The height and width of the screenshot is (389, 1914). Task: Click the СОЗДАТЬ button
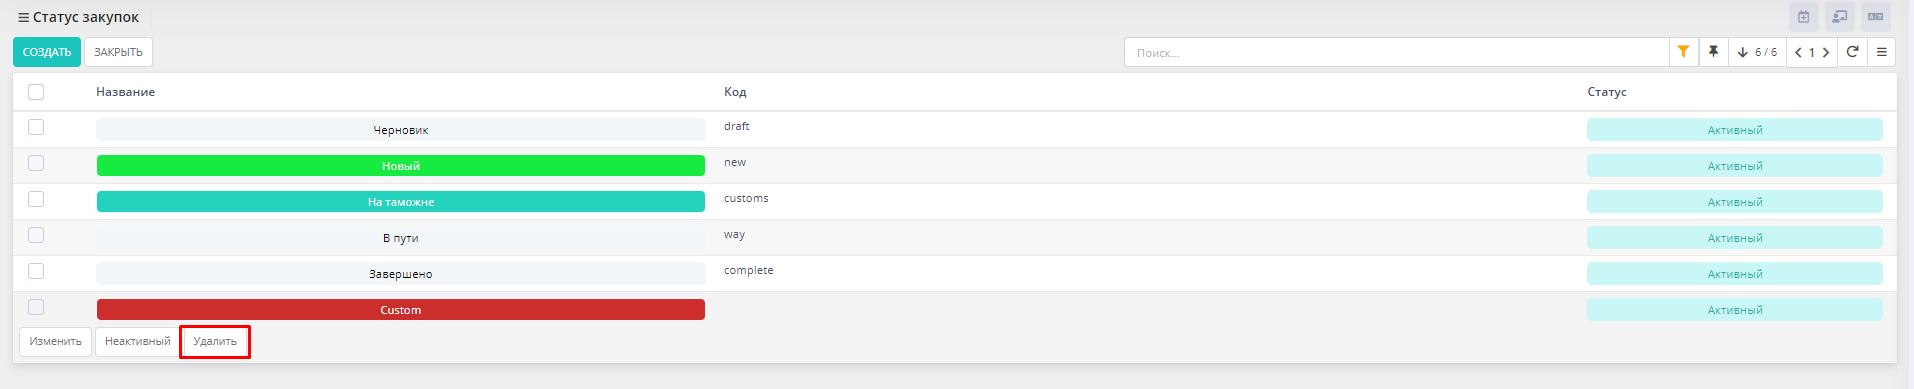tap(47, 52)
